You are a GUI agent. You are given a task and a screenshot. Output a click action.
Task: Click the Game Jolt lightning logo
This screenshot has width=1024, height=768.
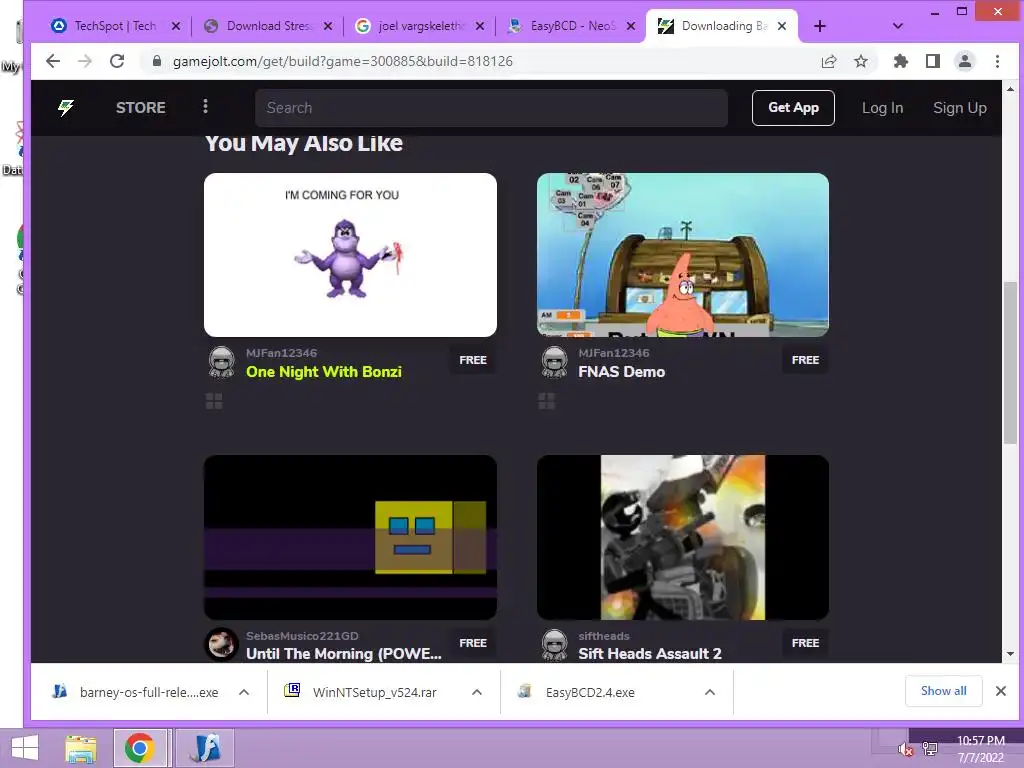tap(66, 108)
